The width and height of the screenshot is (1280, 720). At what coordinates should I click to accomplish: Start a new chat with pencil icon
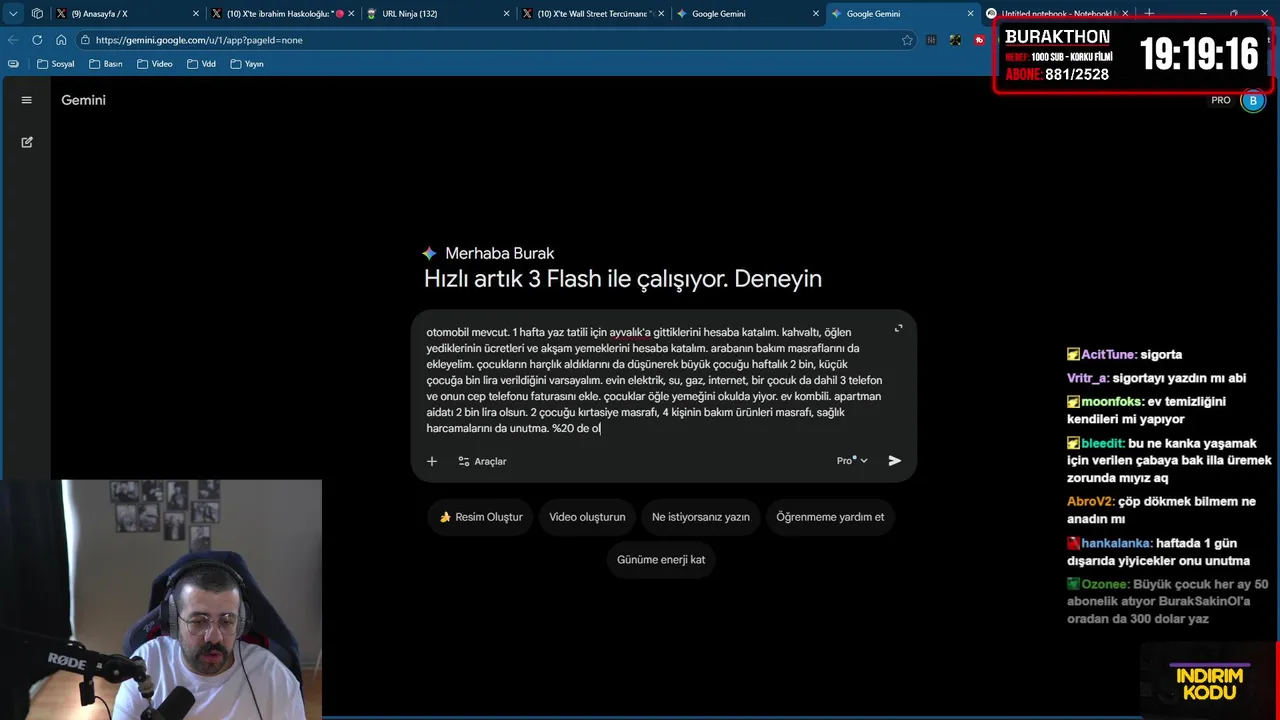point(27,142)
